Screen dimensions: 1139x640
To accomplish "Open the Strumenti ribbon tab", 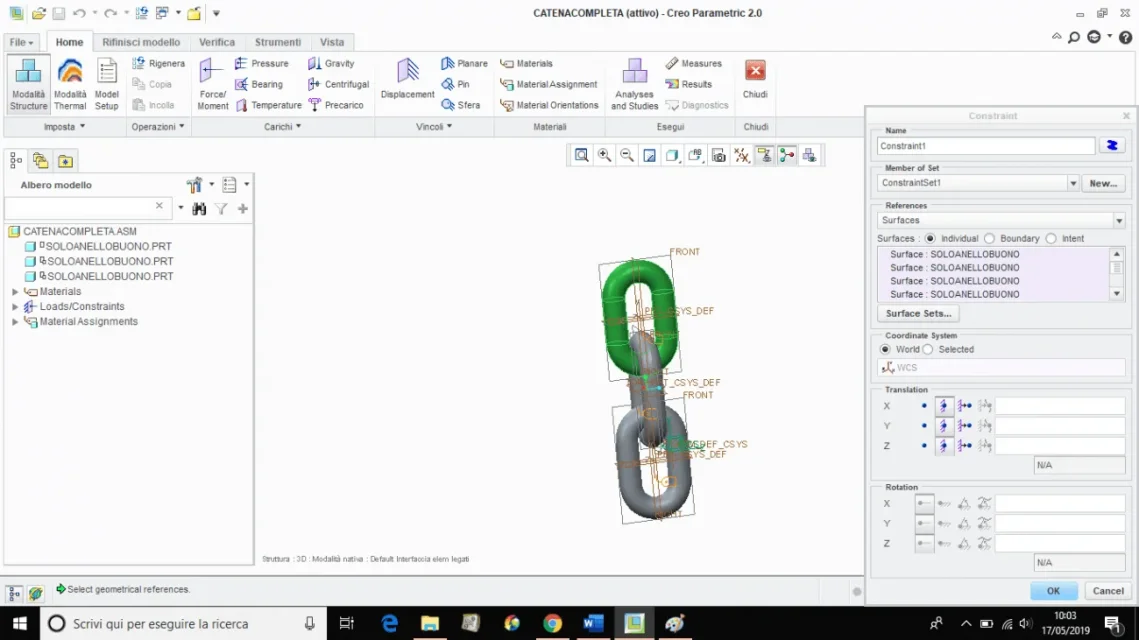I will 278,42.
